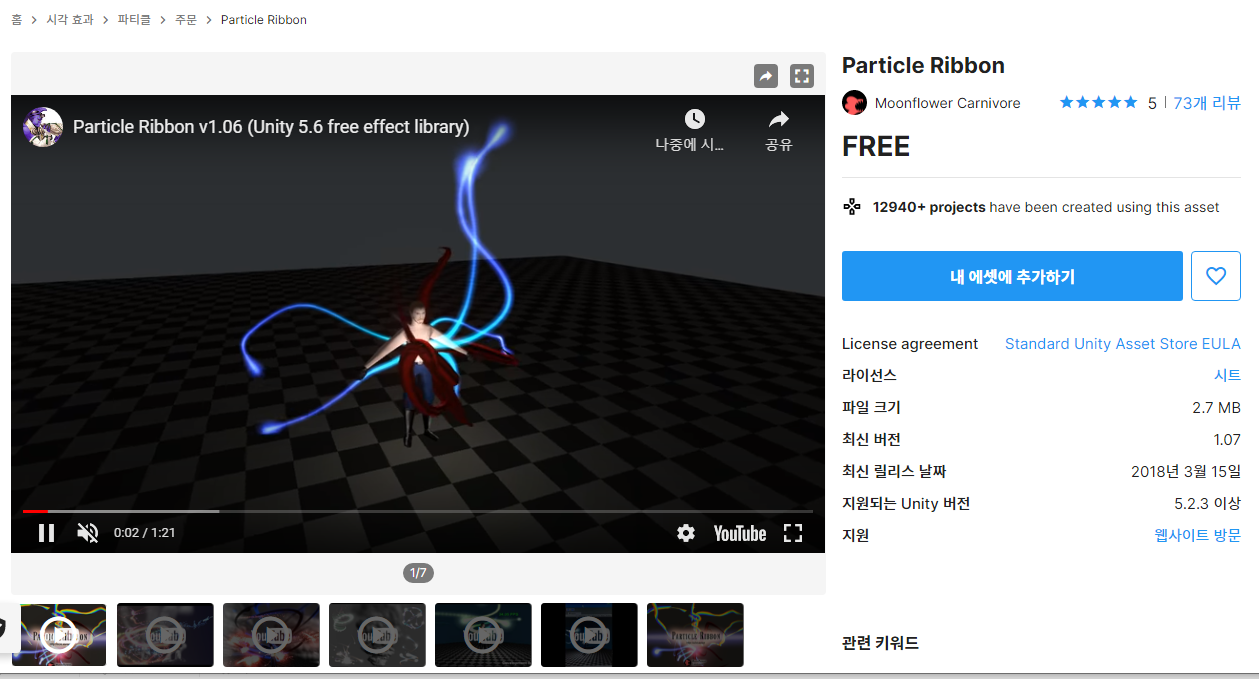Image resolution: width=1259 pixels, height=679 pixels.
Task: Click the YouTube logo in the player
Action: pyautogui.click(x=740, y=533)
